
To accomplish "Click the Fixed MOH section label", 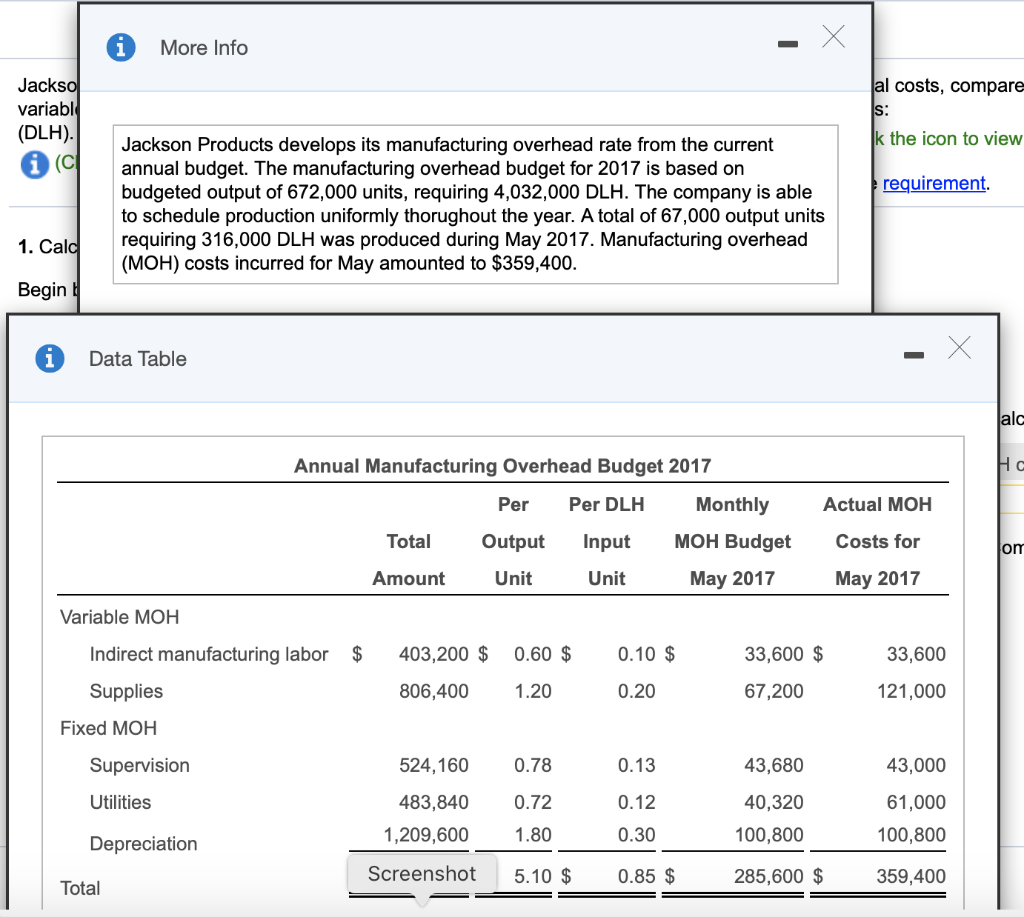I will [107, 728].
